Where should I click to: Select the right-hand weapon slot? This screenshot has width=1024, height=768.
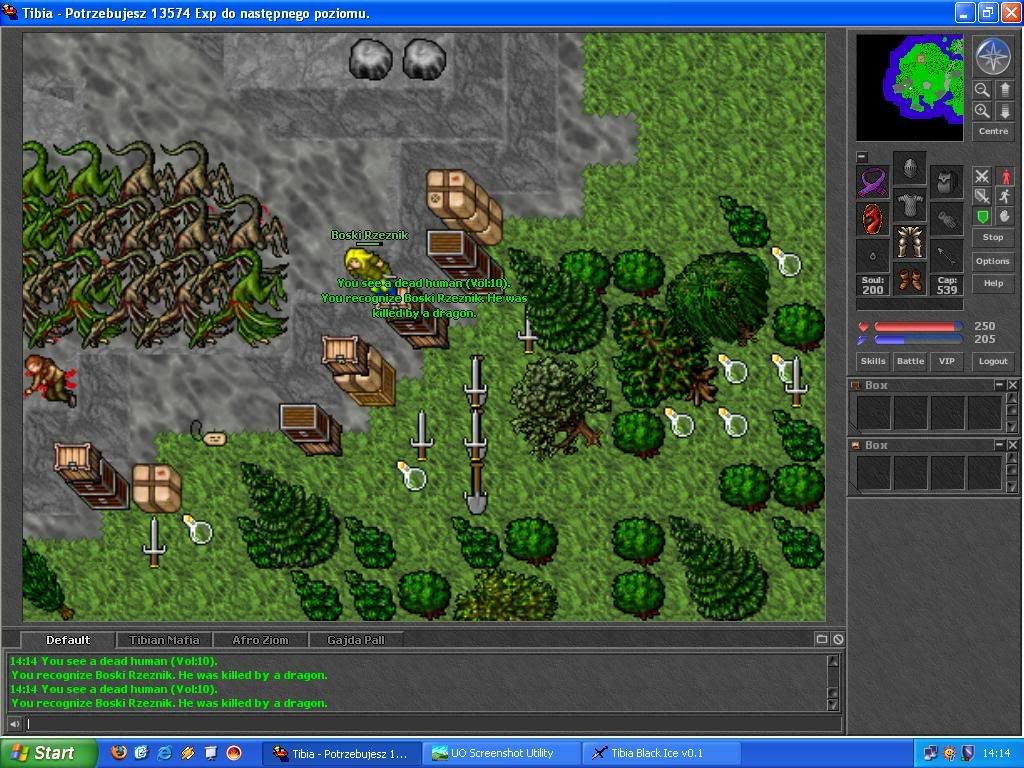[946, 219]
